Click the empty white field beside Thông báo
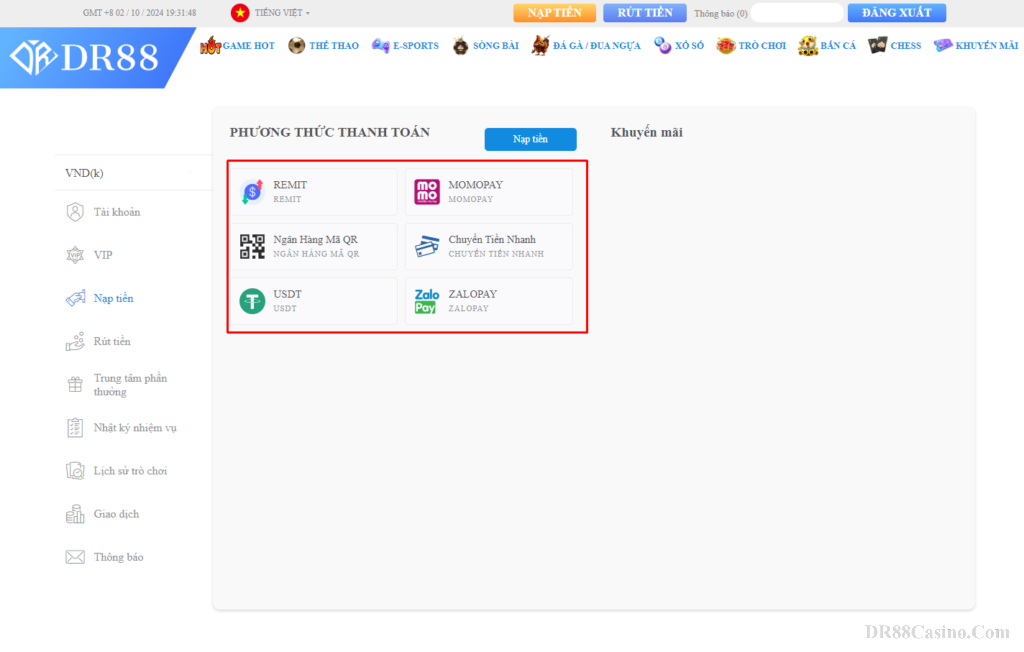1024x652 pixels. 797,12
